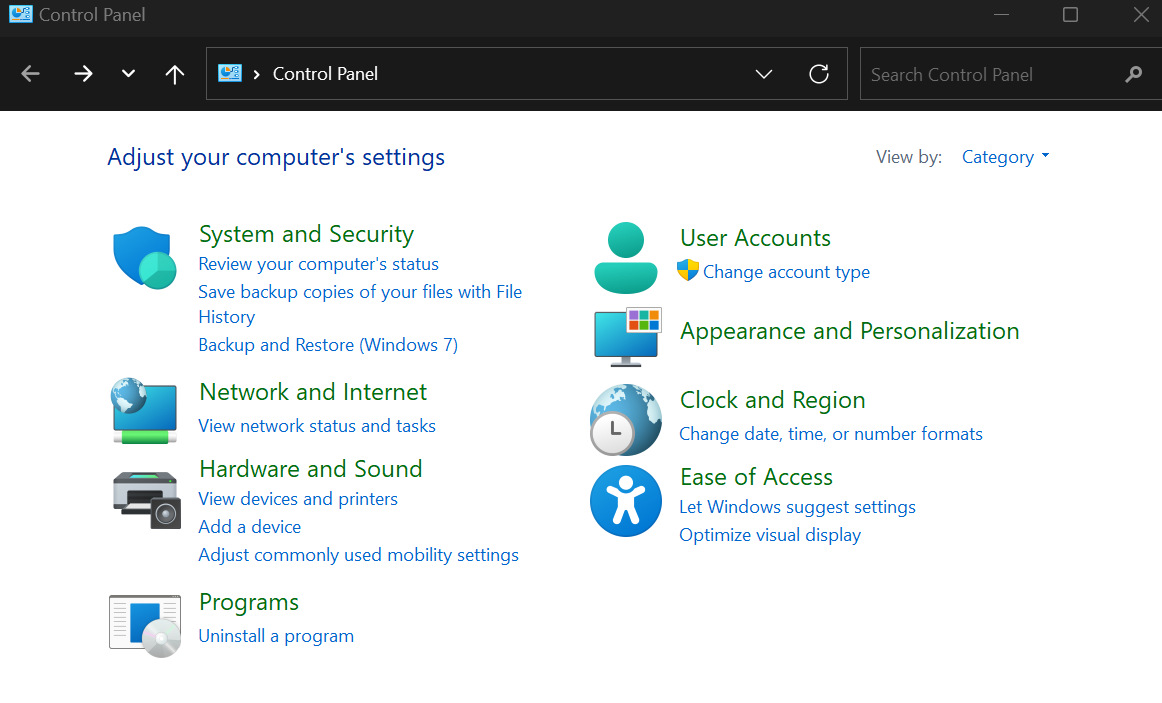This screenshot has width=1162, height=703.
Task: Click the User Accounts person icon
Action: click(x=625, y=257)
